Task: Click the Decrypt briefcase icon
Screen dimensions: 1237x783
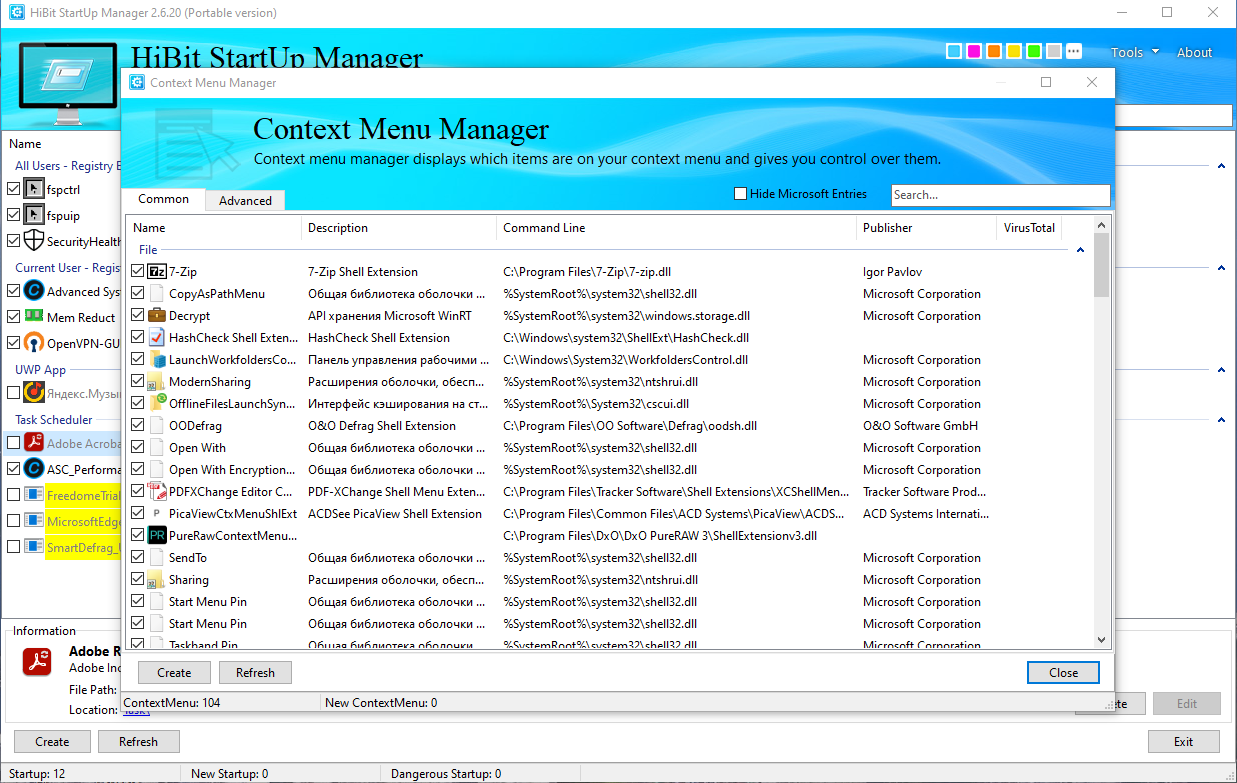Action: click(157, 316)
